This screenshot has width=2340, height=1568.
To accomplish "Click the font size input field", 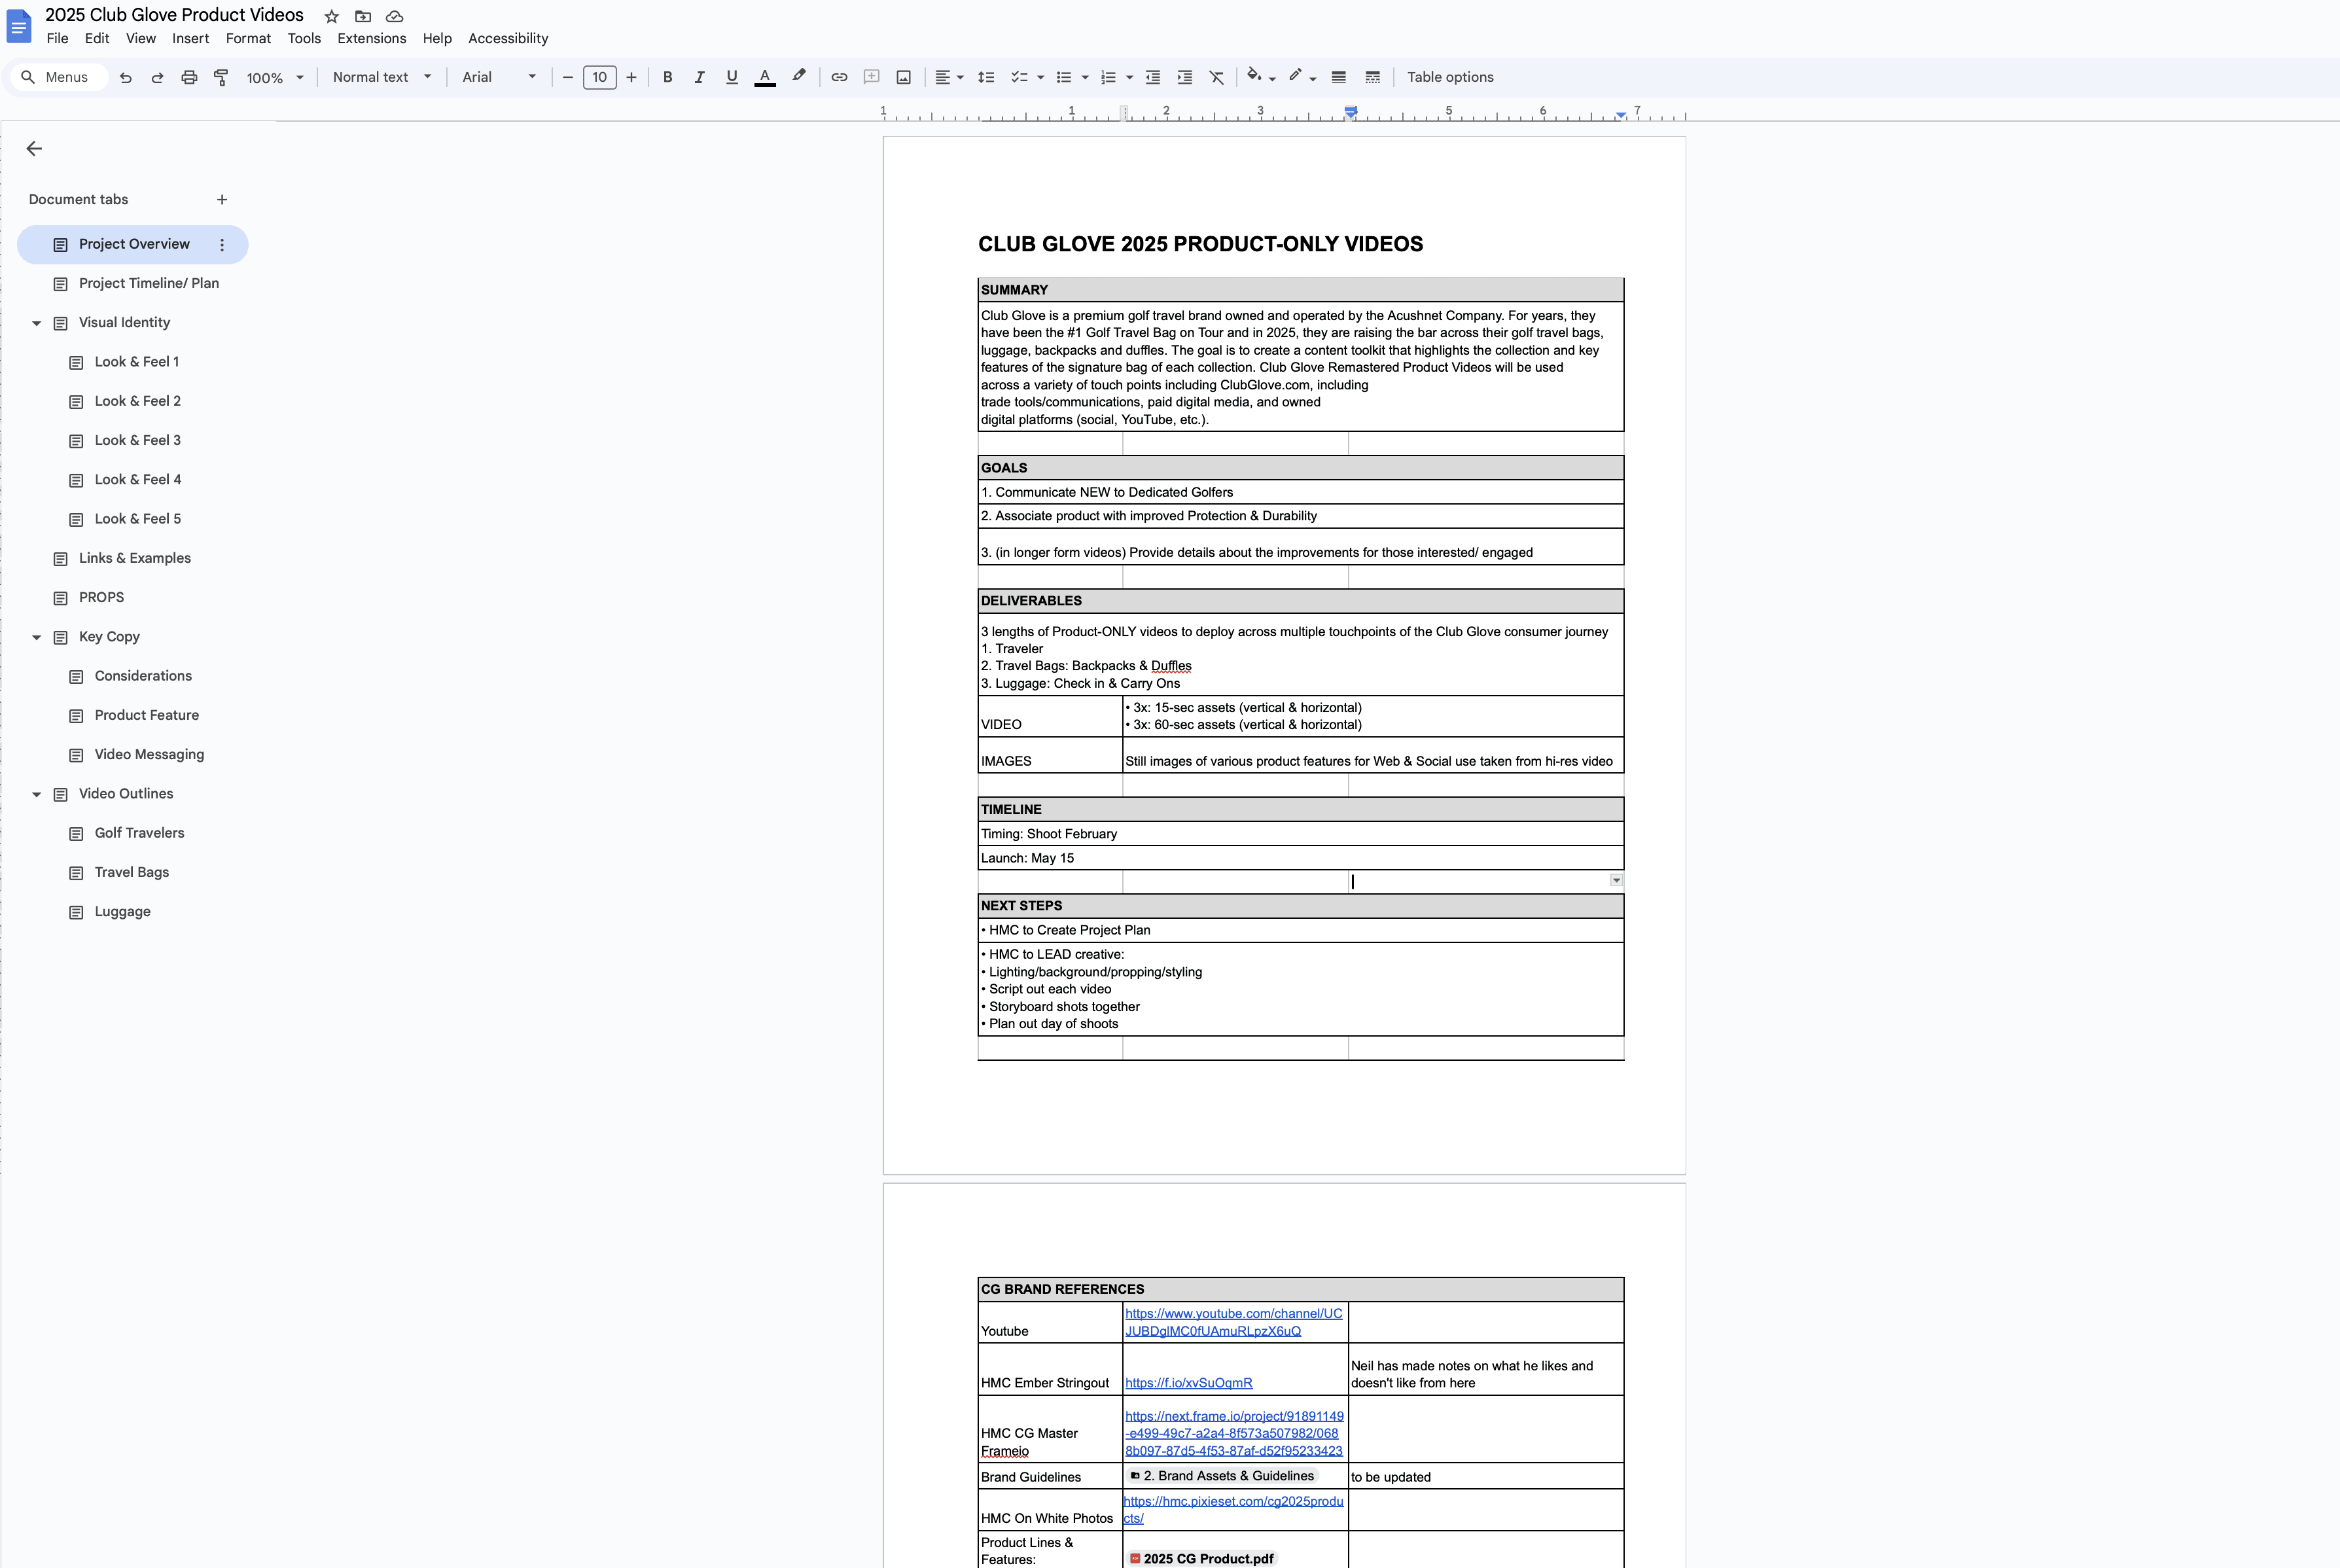I will click(599, 77).
